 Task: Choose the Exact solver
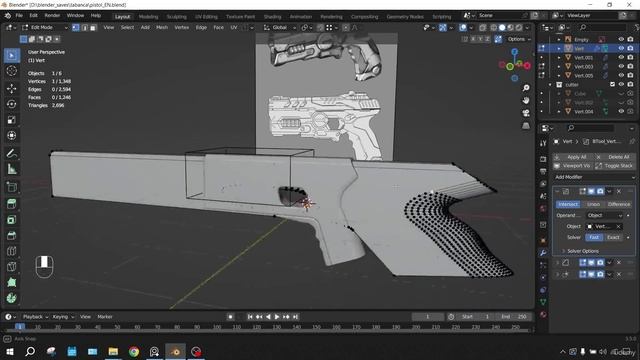[x=613, y=237]
